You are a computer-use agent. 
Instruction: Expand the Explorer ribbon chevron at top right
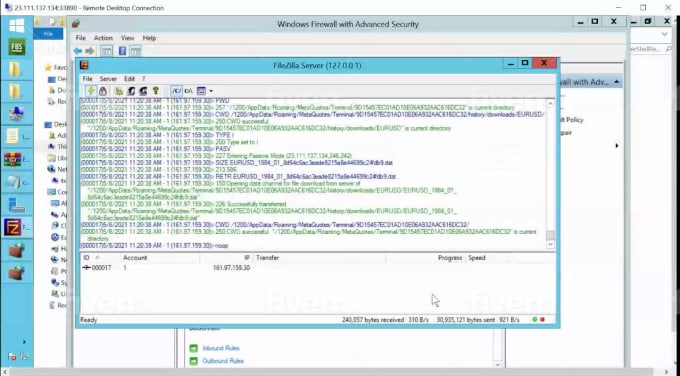[x=664, y=34]
